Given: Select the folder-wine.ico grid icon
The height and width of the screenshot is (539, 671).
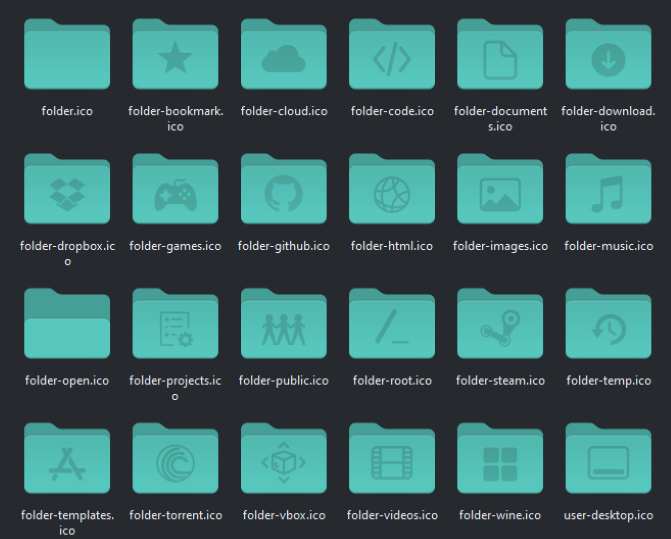Looking at the screenshot, I should pos(500,464).
